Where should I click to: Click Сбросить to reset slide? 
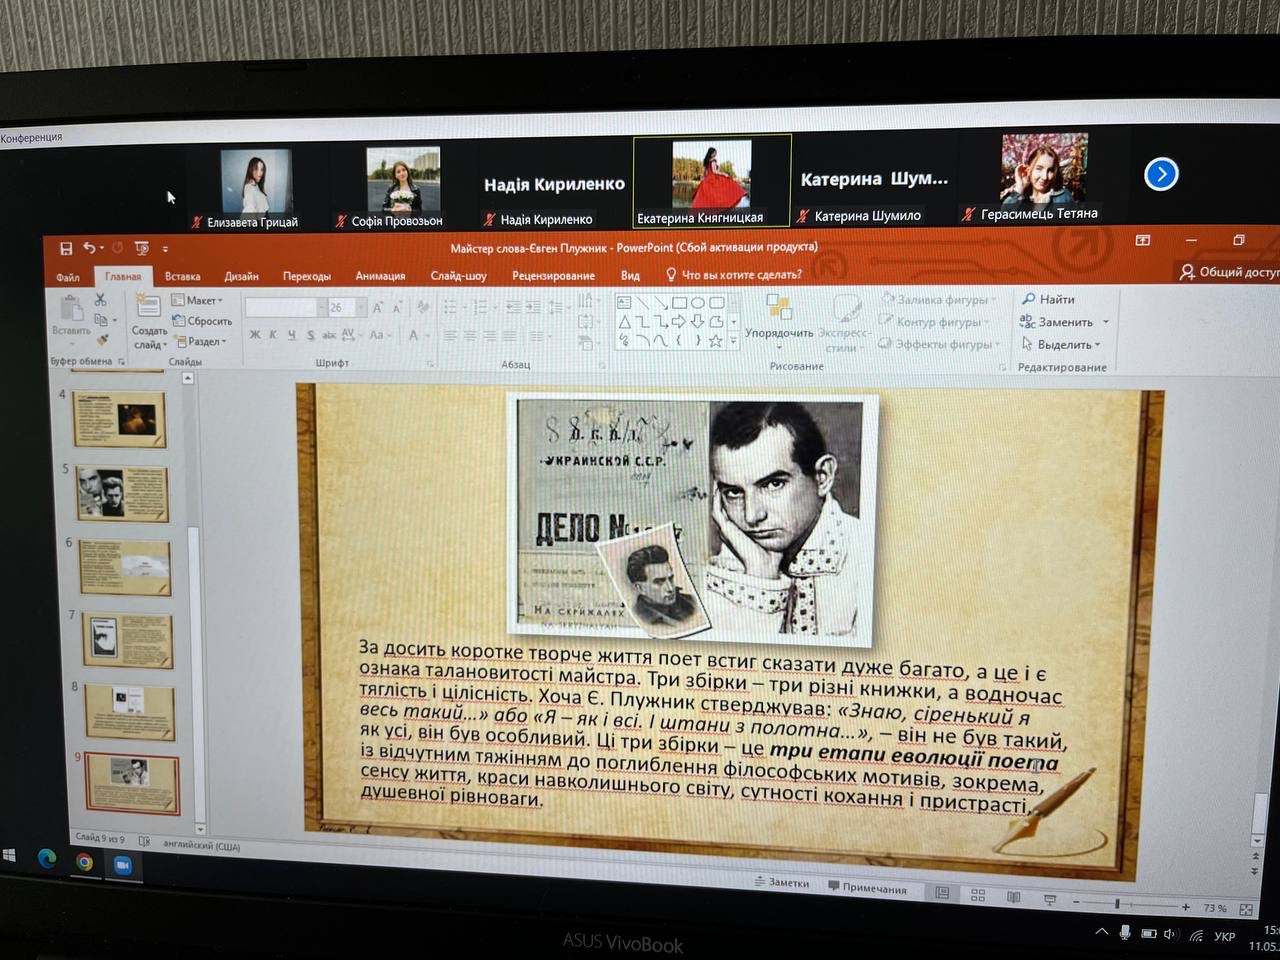202,321
